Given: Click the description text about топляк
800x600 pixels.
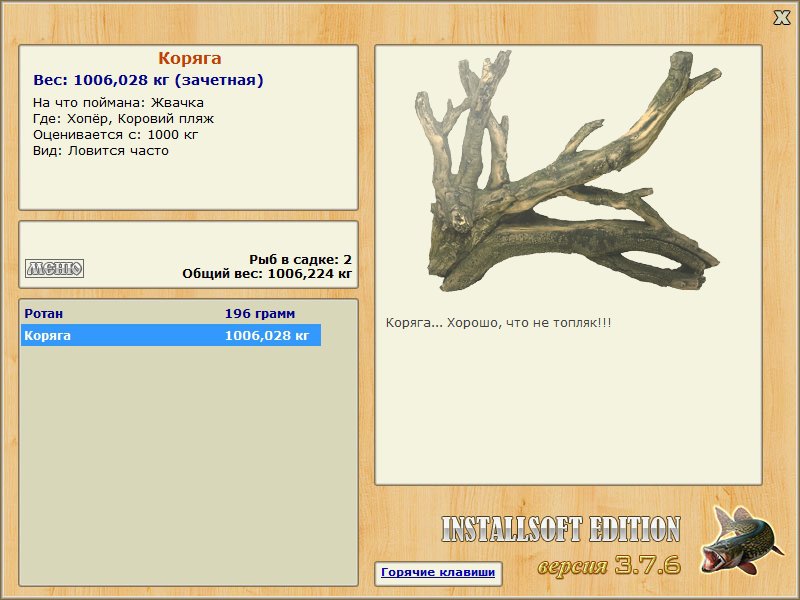Looking at the screenshot, I should pos(498,323).
